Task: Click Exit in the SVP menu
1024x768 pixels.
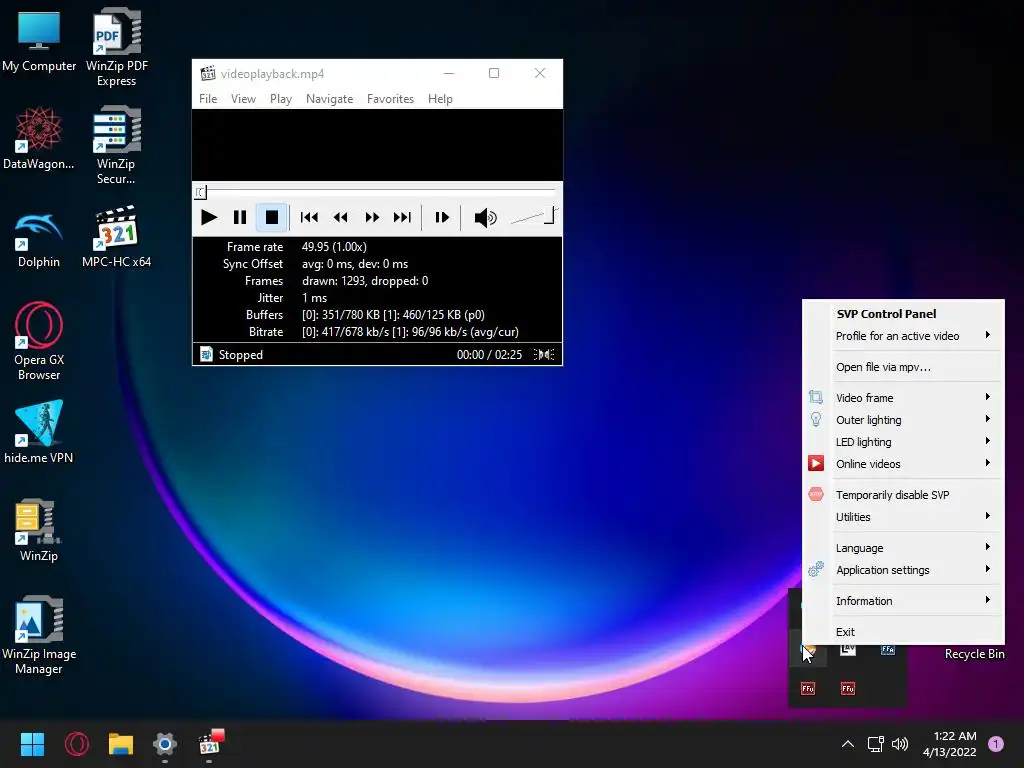Action: pos(903,632)
